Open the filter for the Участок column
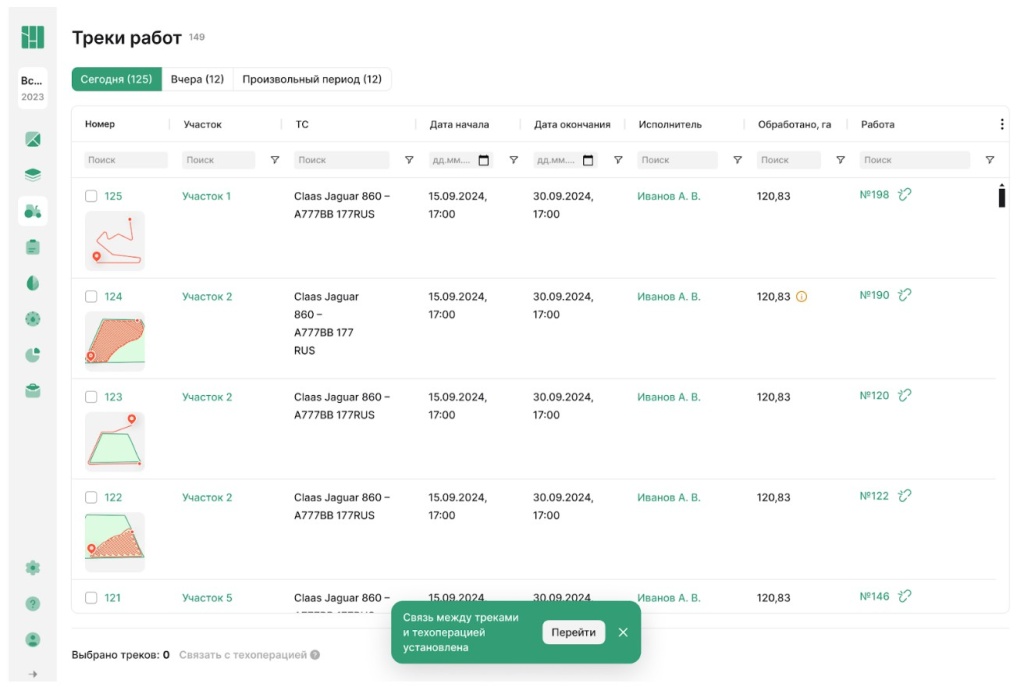The width and height of the screenshot is (1024, 687). [x=275, y=160]
